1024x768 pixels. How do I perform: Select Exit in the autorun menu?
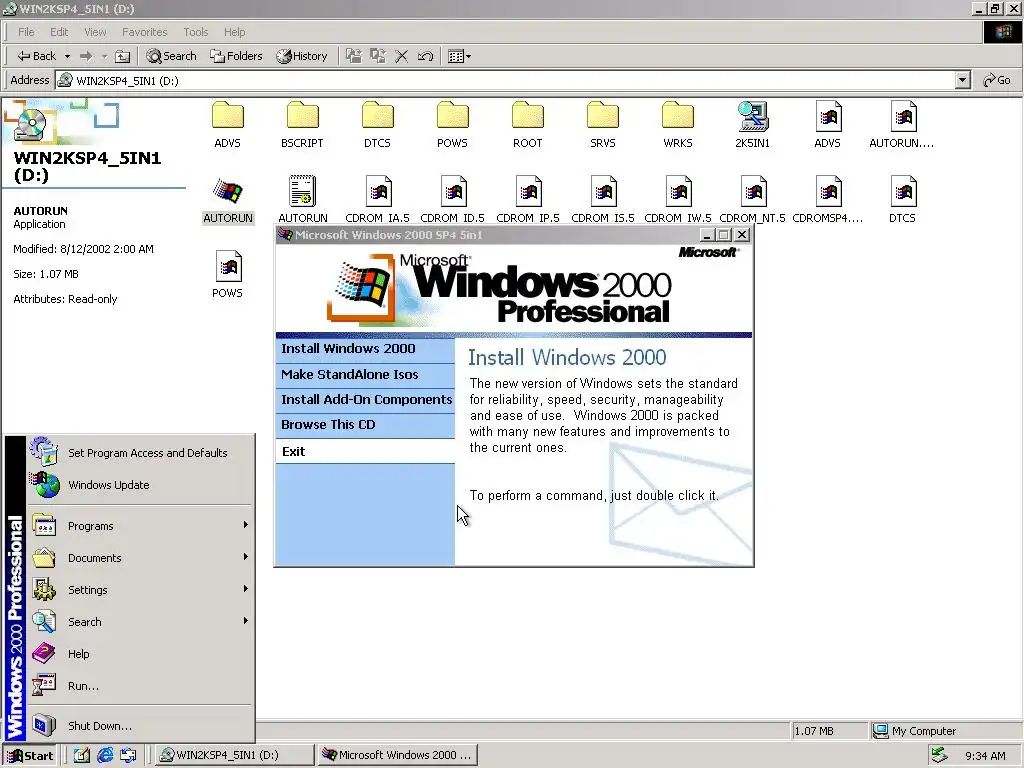coord(365,451)
